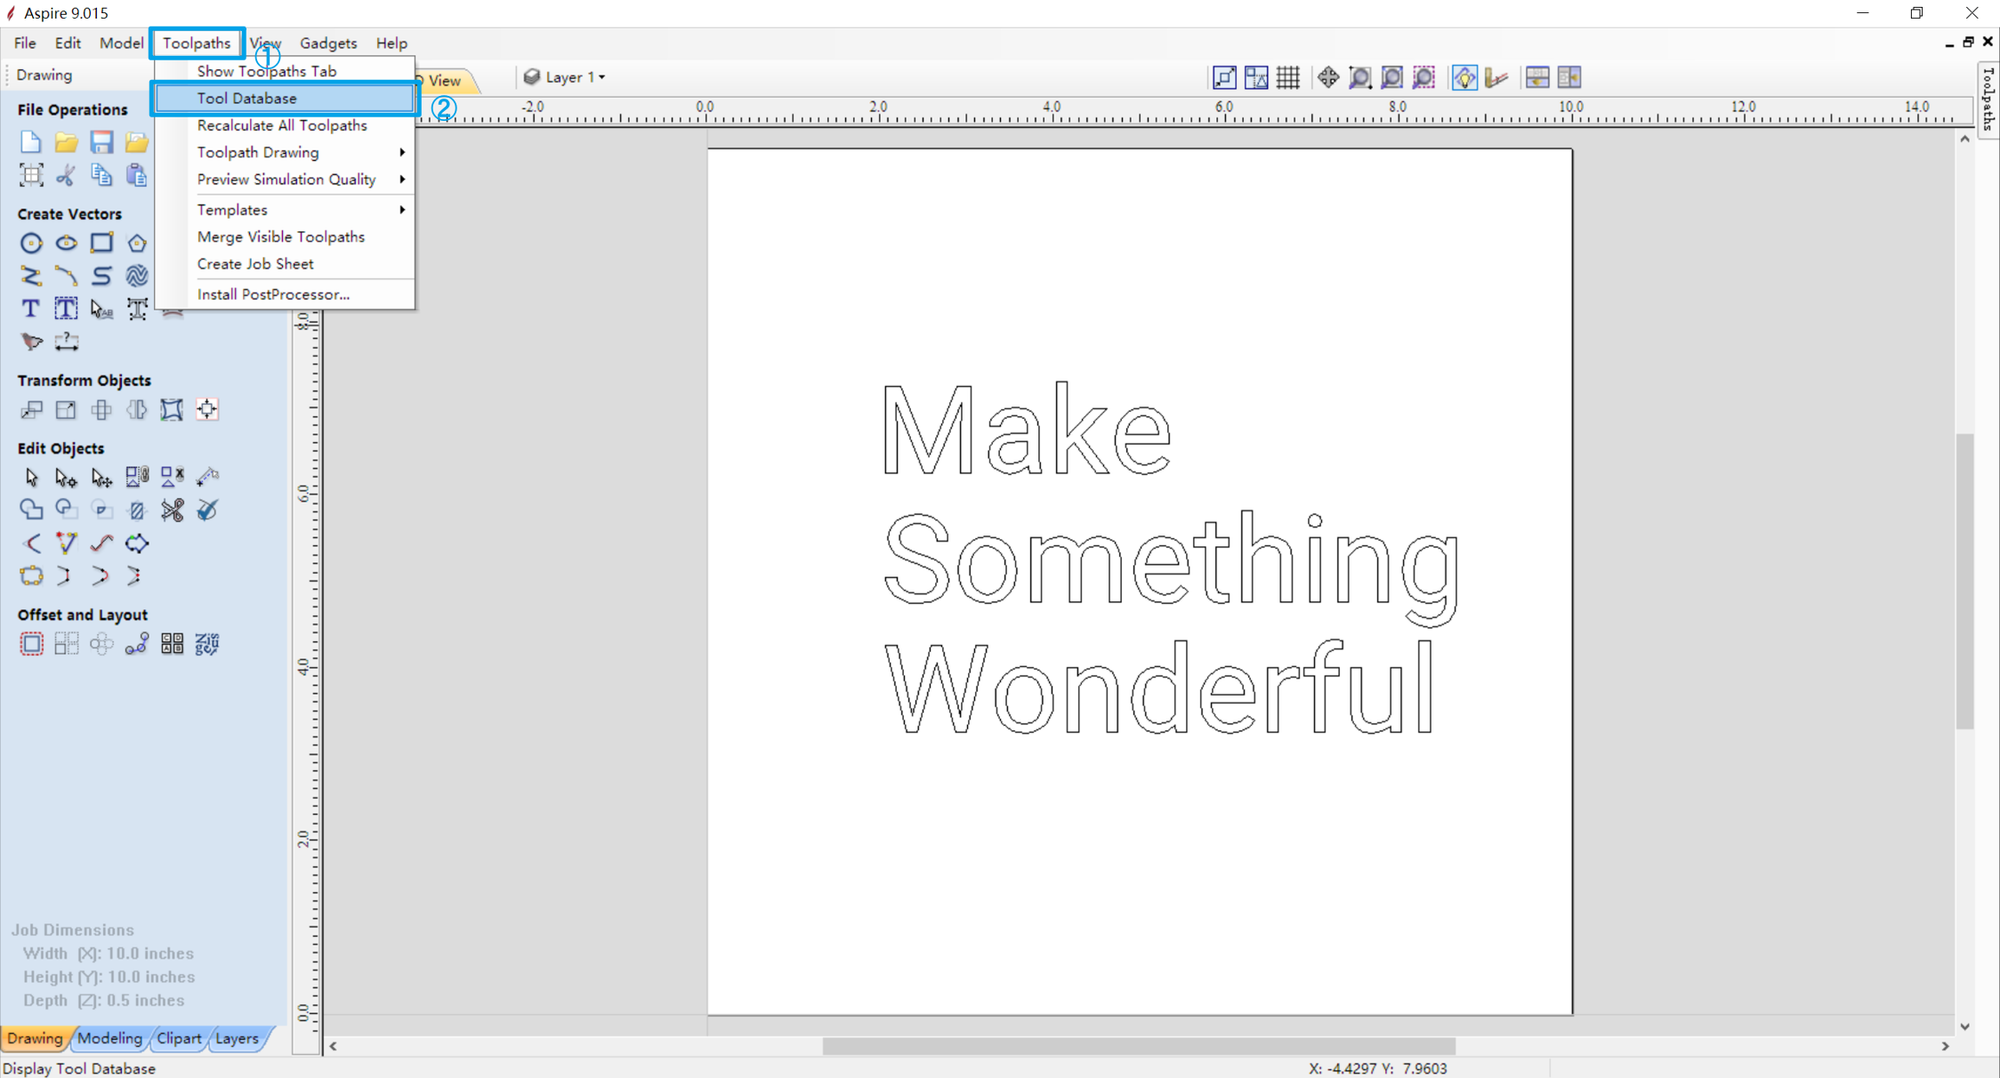
Task: Click the vertical scrollbar thumb beside the canvas
Action: pyautogui.click(x=1965, y=581)
